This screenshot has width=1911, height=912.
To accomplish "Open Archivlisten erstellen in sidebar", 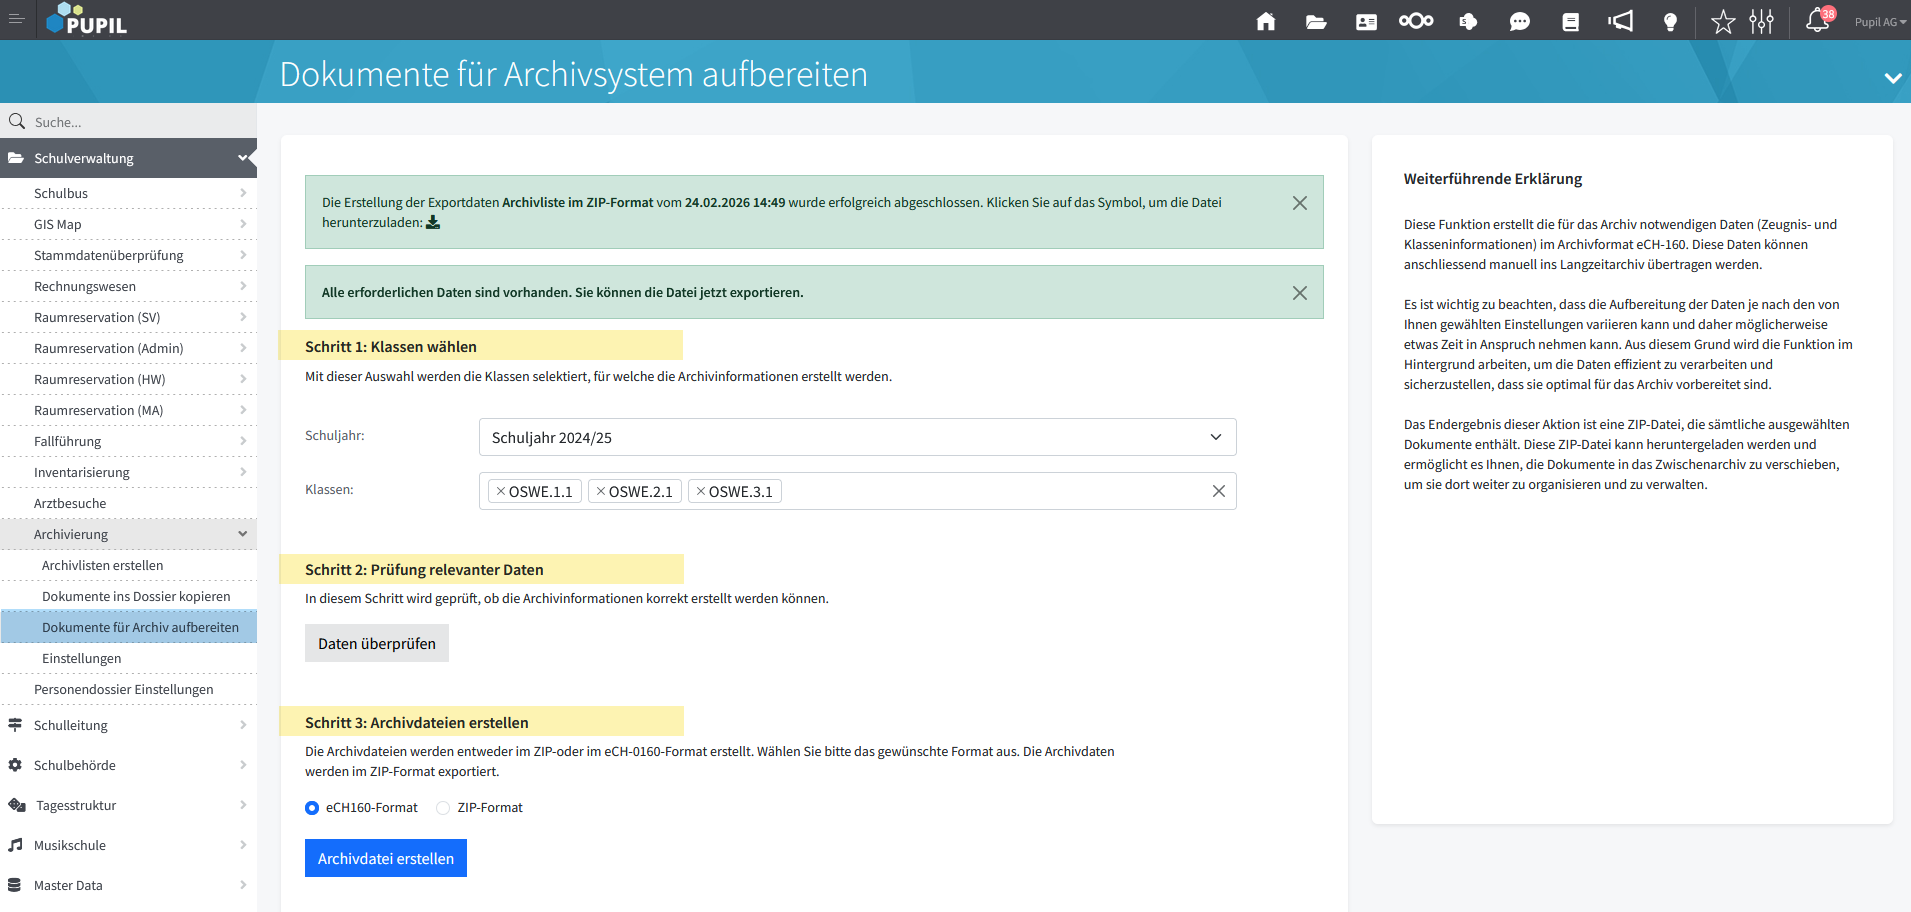I will click(x=102, y=565).
